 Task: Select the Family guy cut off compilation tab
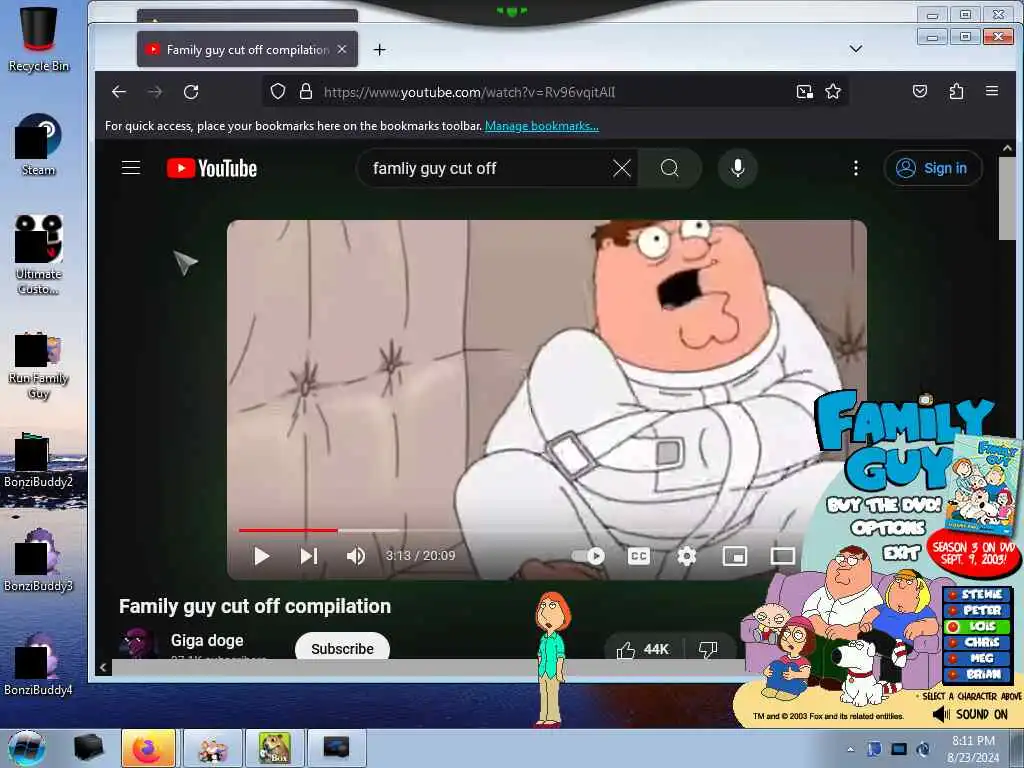point(247,49)
